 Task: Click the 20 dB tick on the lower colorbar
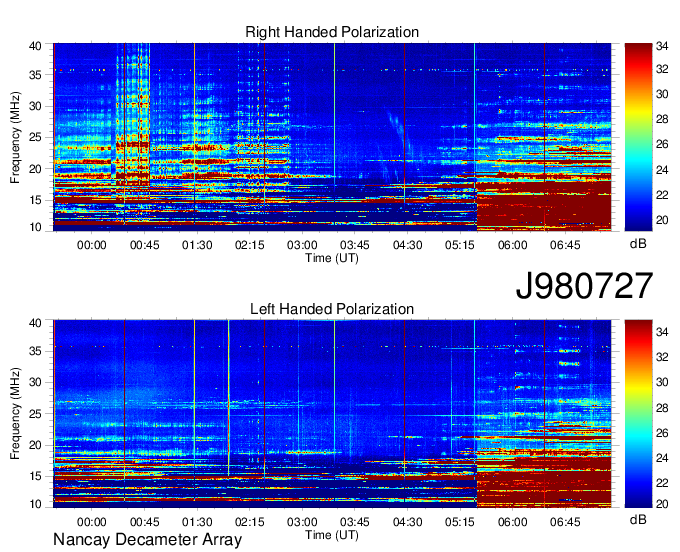coord(662,504)
